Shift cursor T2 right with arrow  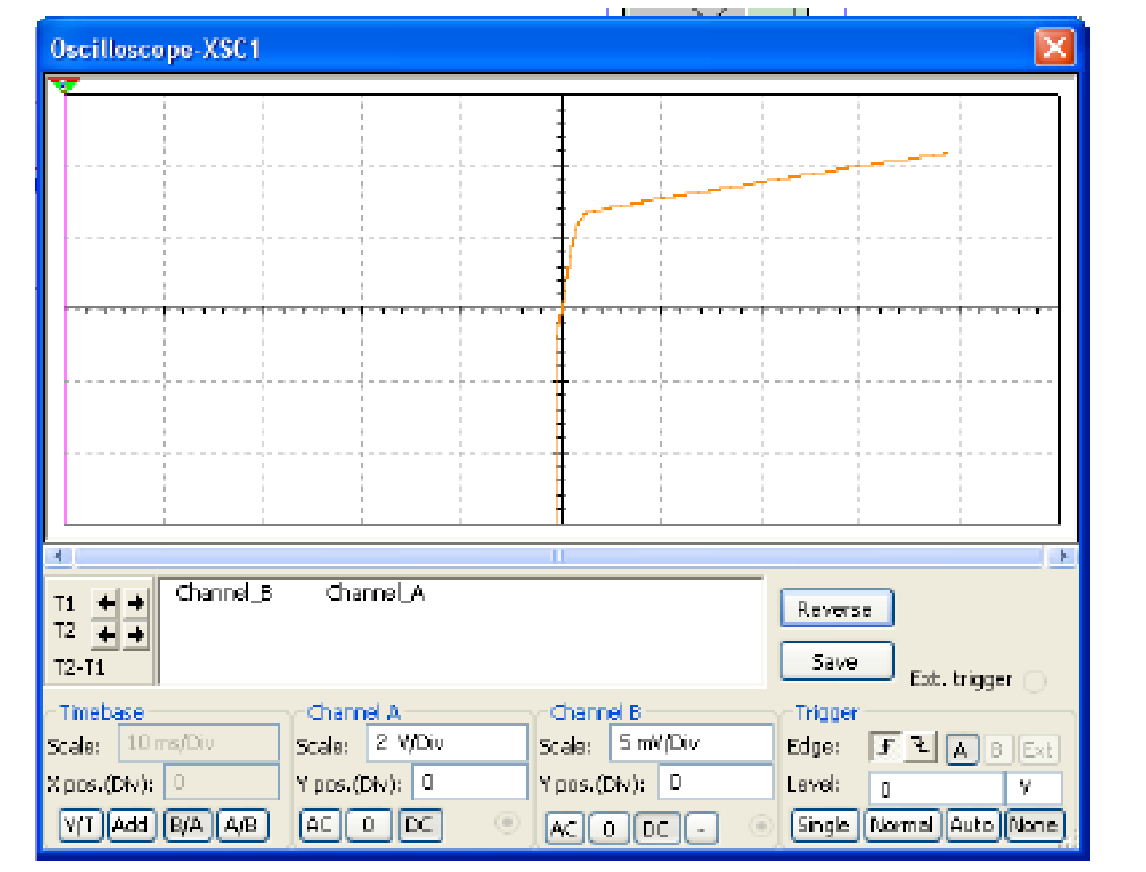click(x=135, y=633)
